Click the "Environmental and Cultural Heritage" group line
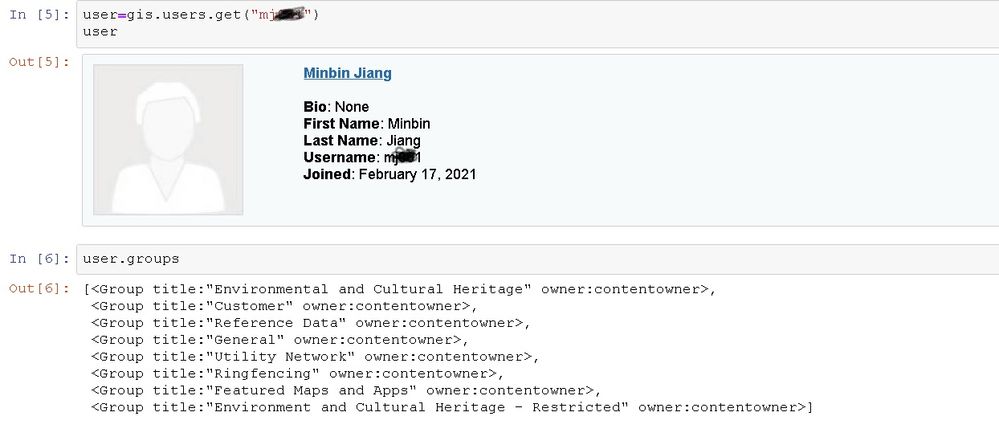 404,289
